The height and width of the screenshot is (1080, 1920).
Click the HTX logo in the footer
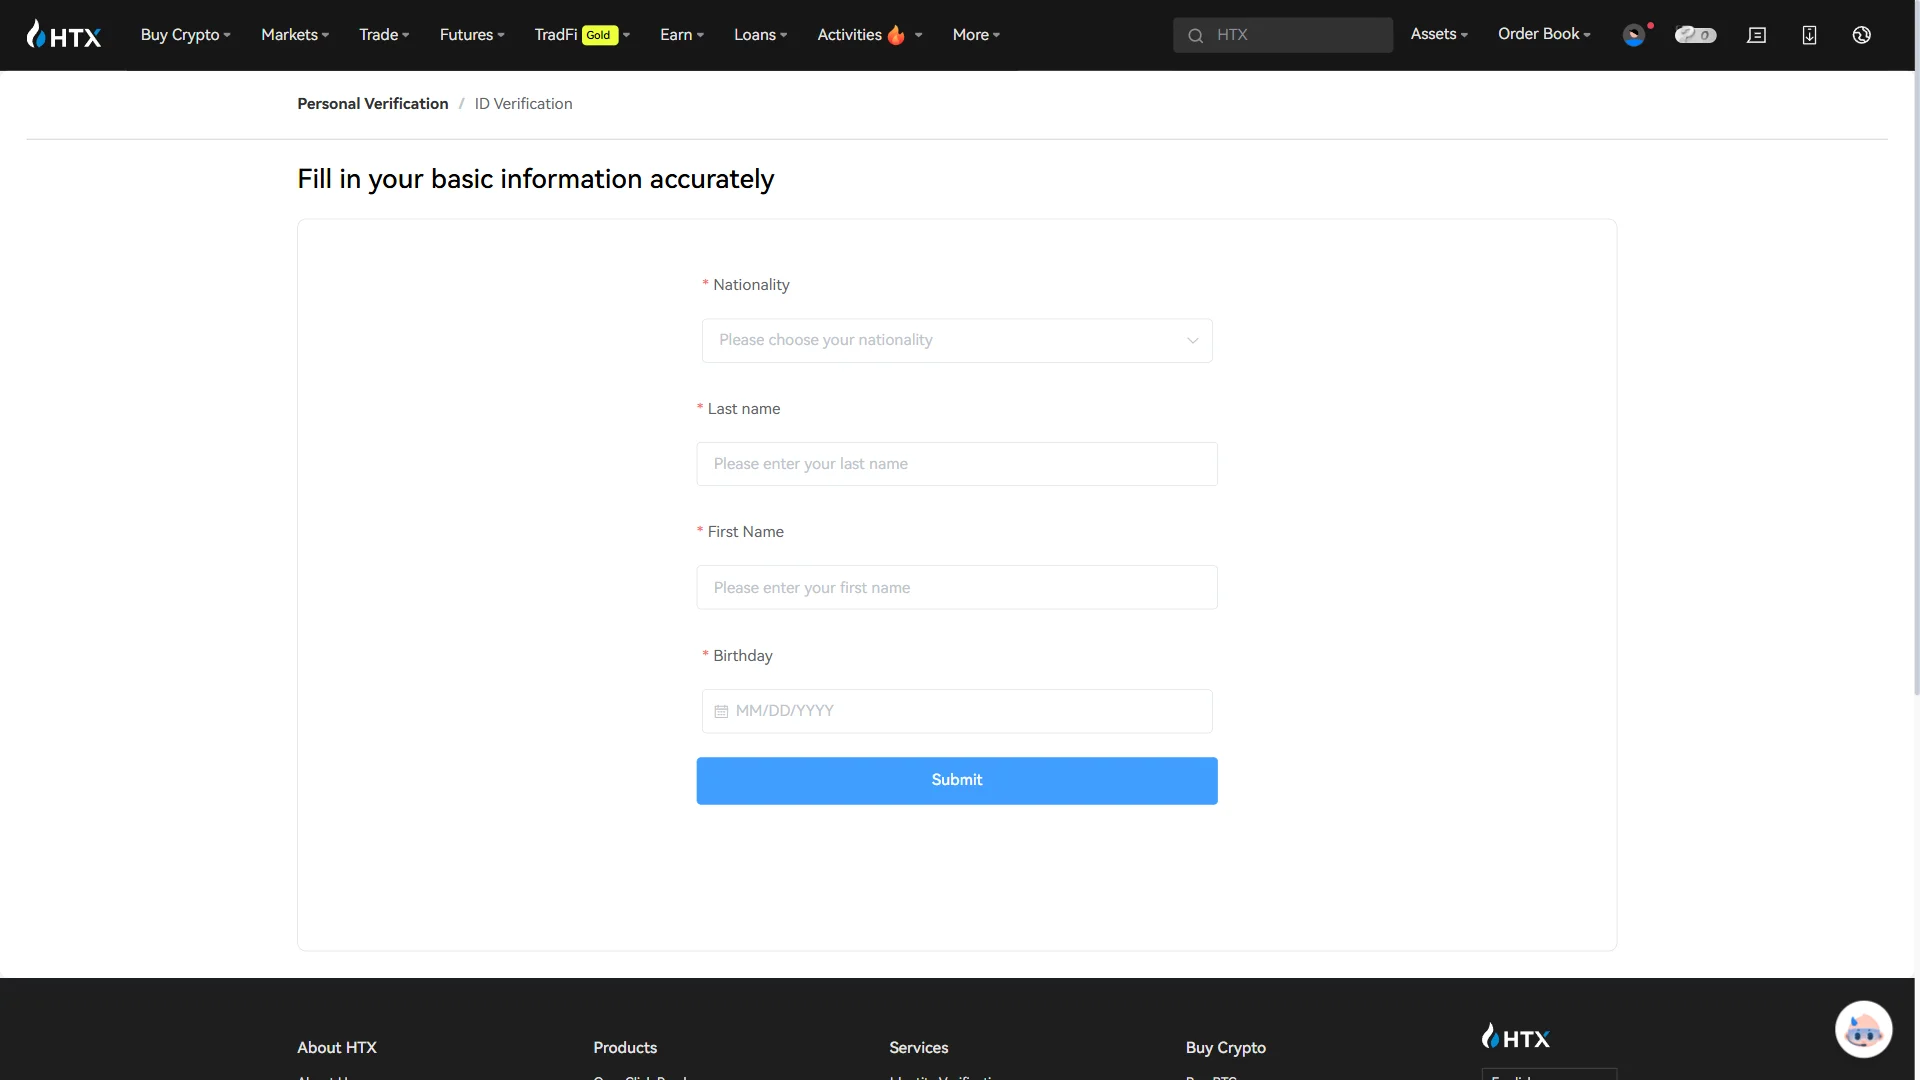pyautogui.click(x=1516, y=1037)
